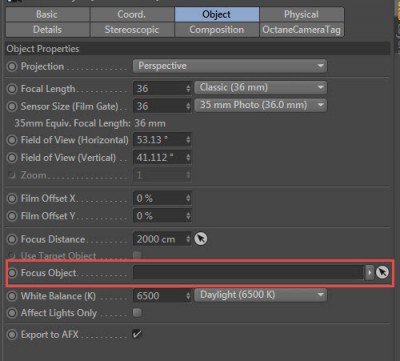
Task: Enable the Affect Lights Only checkbox
Action: 137,313
